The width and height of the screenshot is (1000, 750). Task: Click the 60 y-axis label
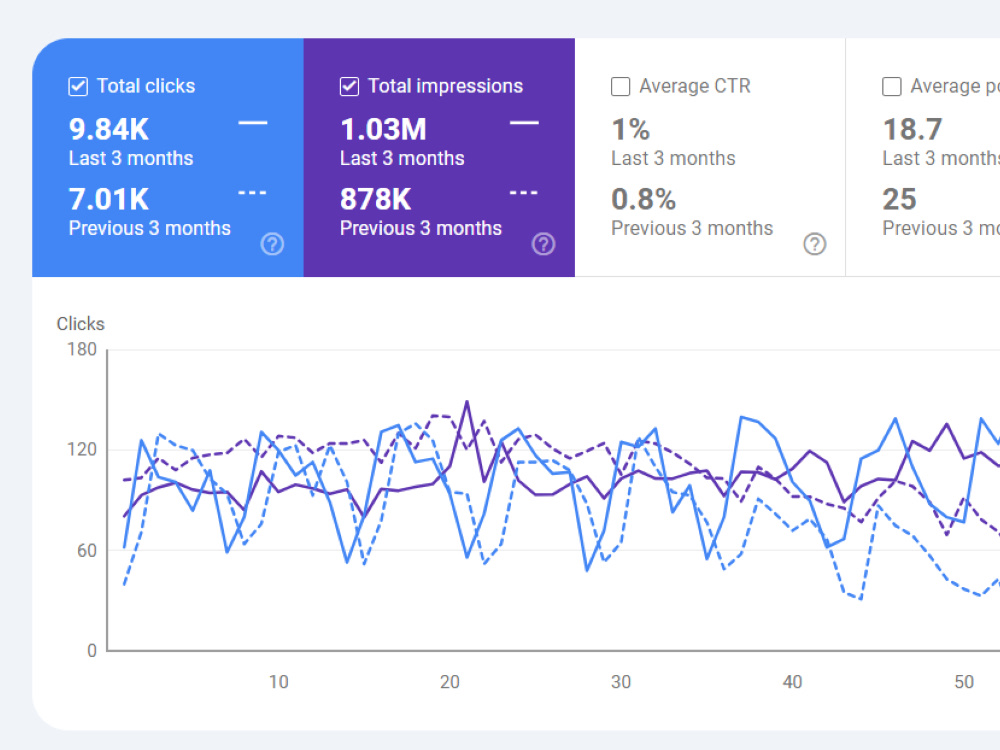click(x=87, y=550)
